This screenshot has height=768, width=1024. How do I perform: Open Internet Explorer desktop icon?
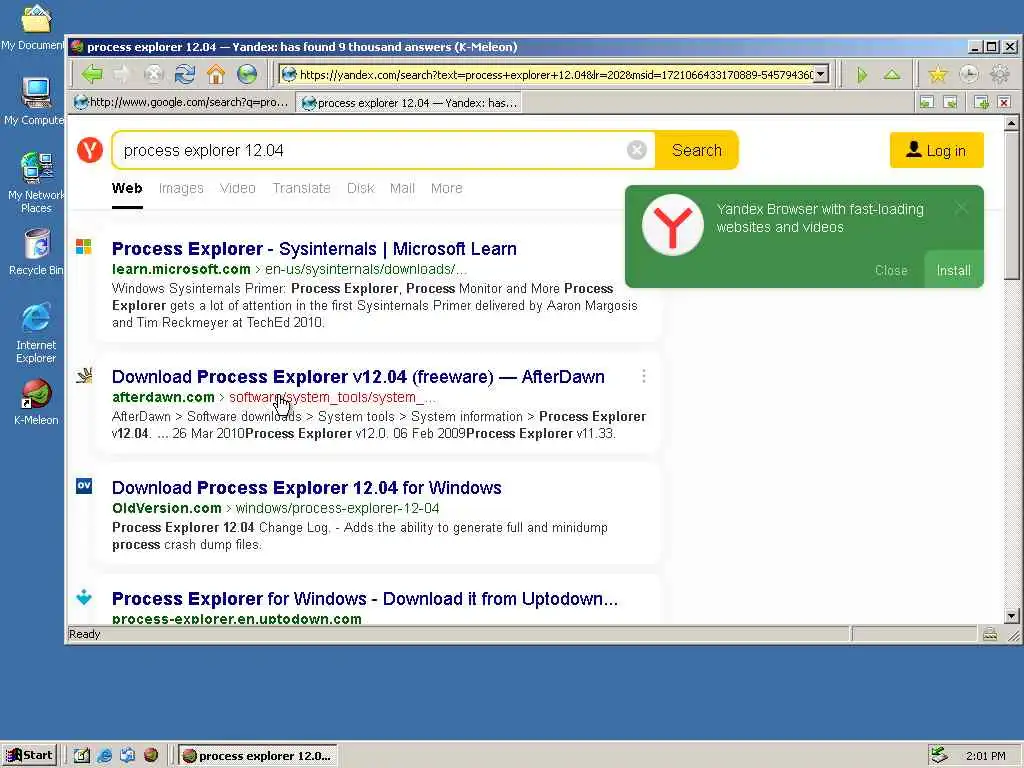pos(36,333)
